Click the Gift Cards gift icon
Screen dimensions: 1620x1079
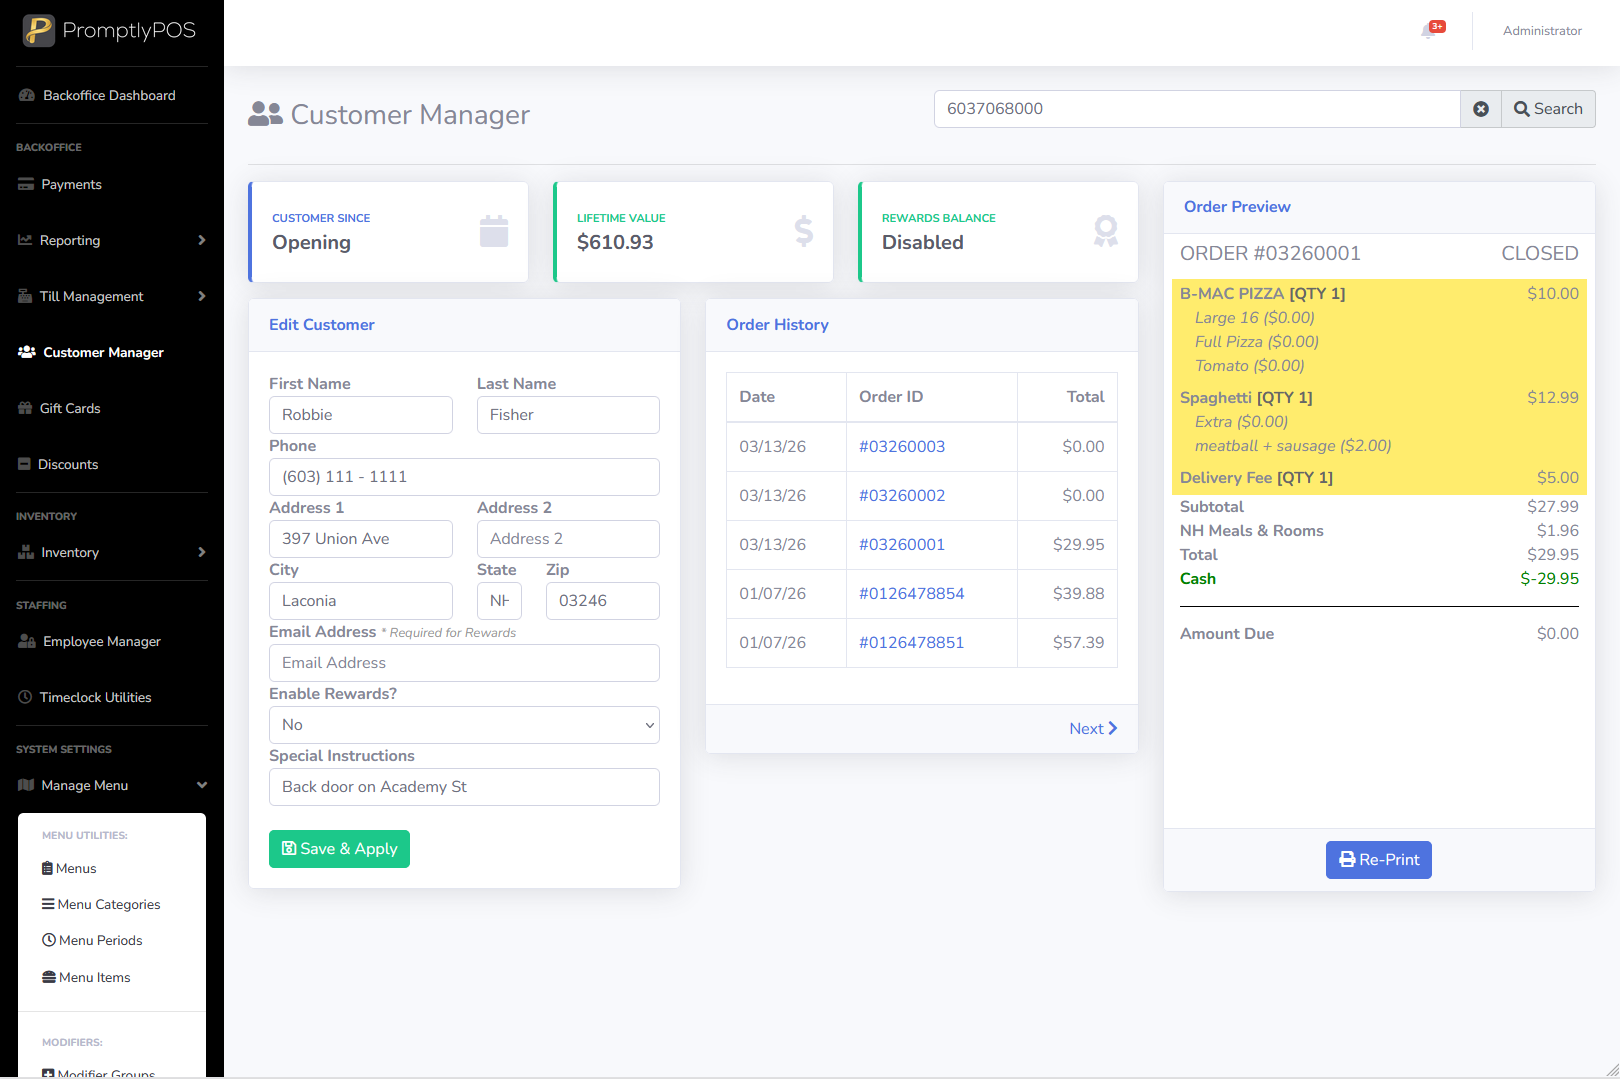[x=25, y=408]
